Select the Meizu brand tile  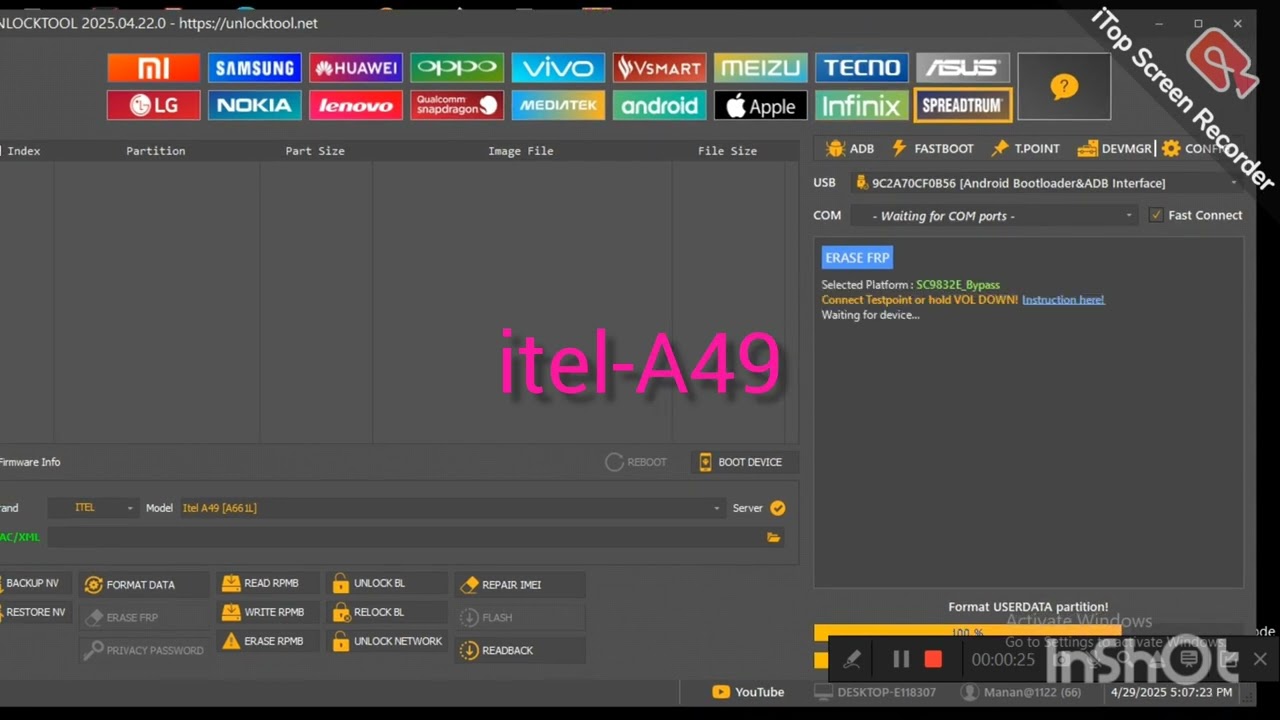(x=760, y=68)
